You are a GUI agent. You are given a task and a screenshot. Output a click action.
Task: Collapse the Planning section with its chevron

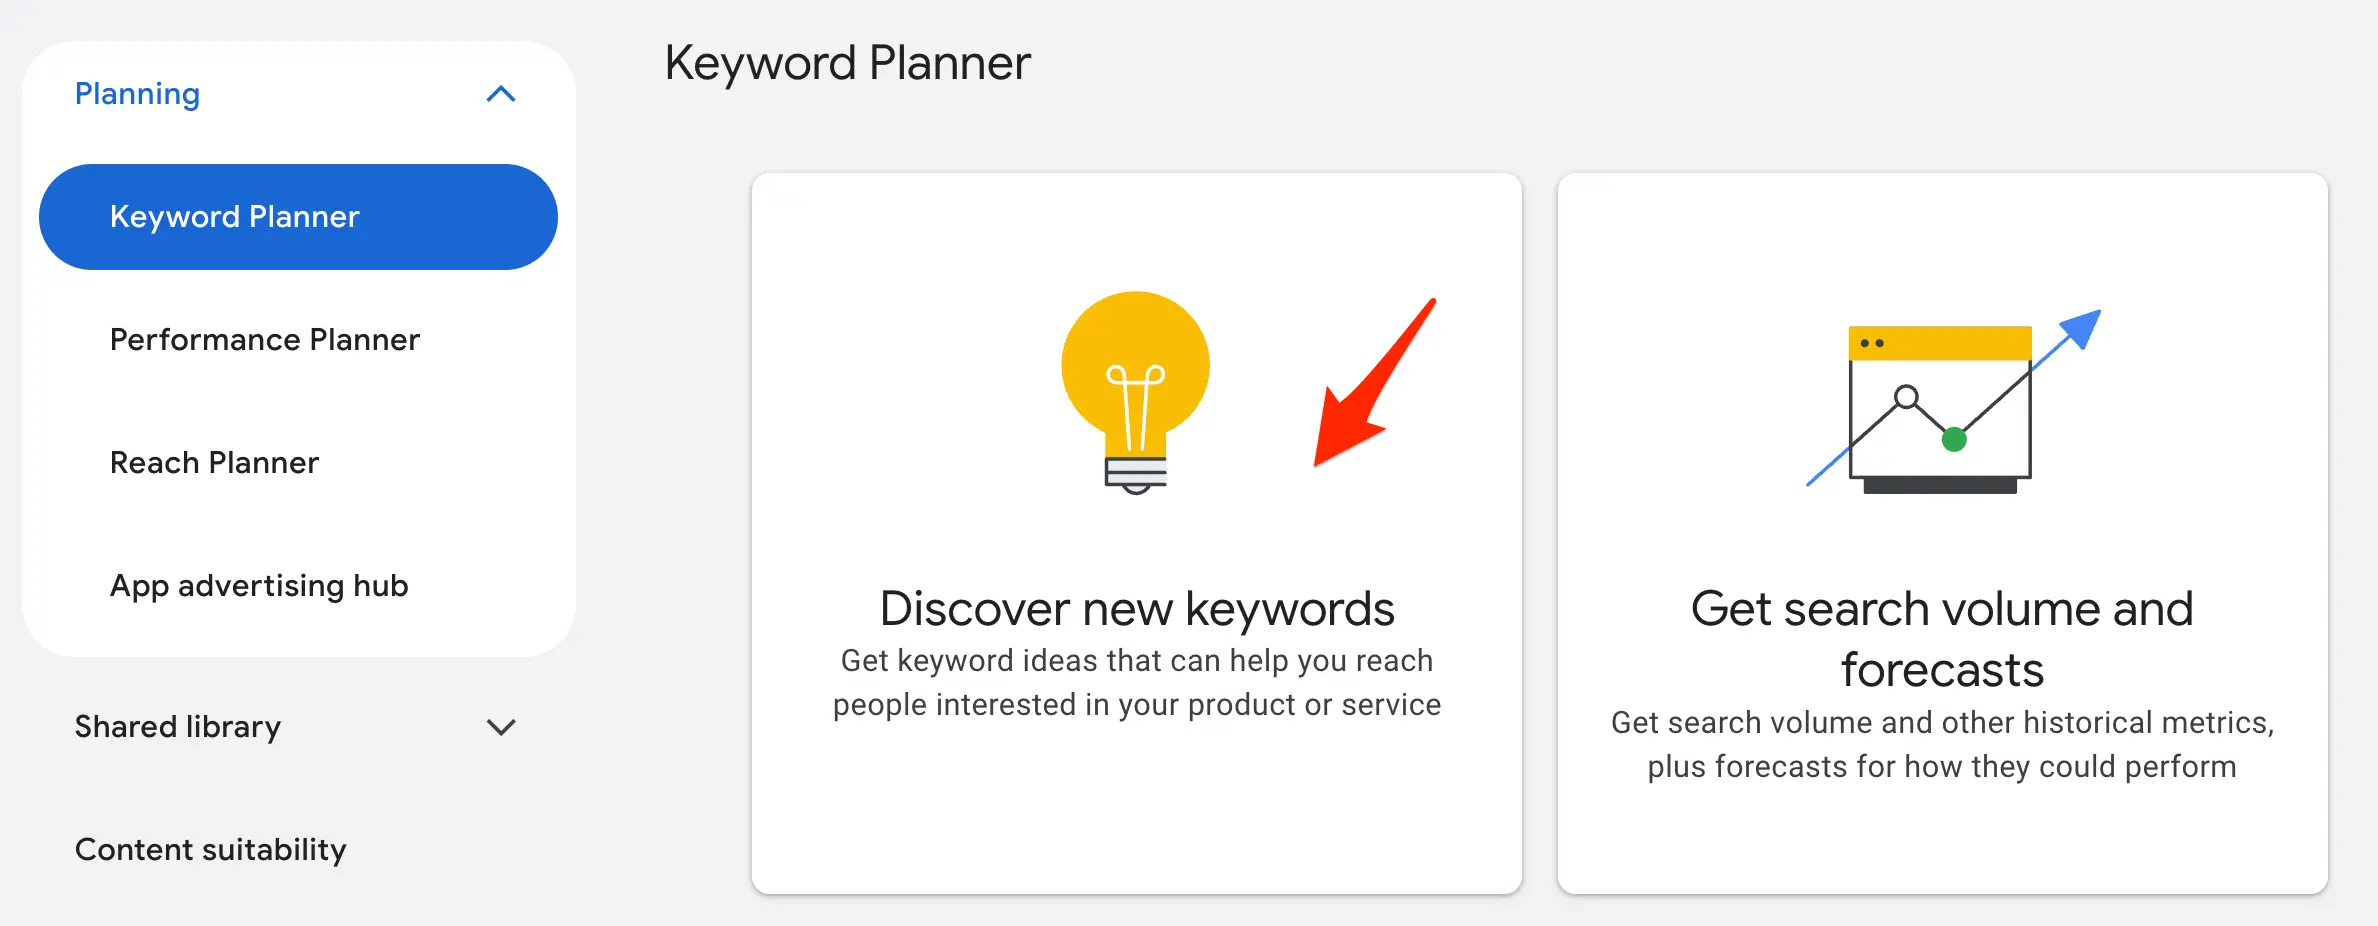500,94
